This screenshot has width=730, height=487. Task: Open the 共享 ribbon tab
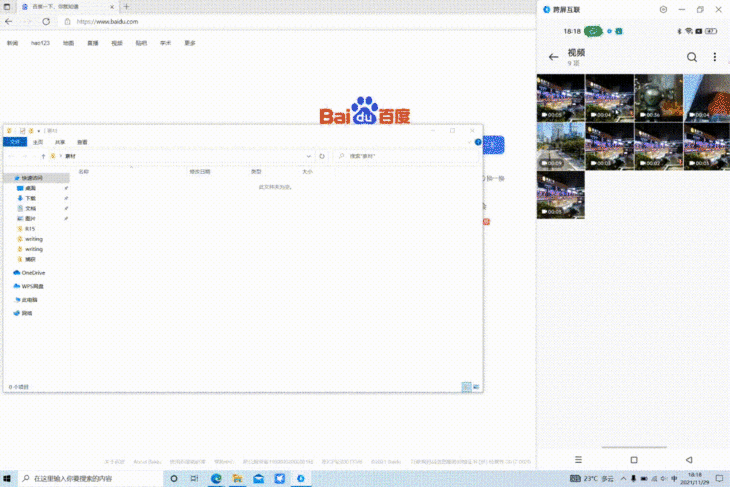(x=60, y=142)
